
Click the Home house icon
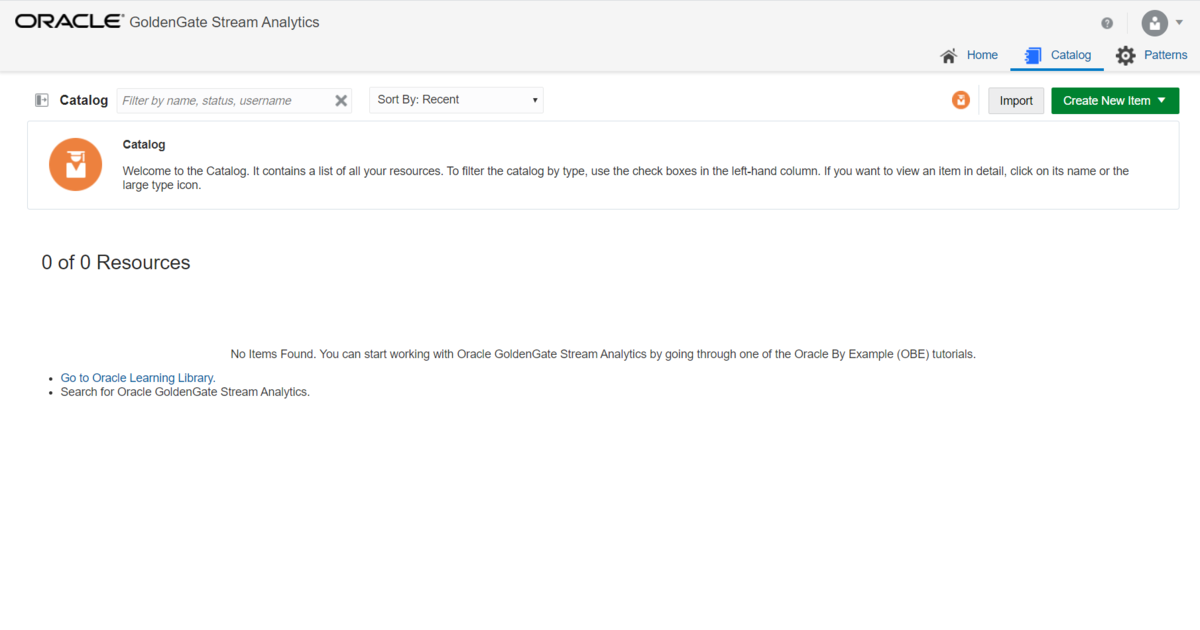click(x=949, y=56)
